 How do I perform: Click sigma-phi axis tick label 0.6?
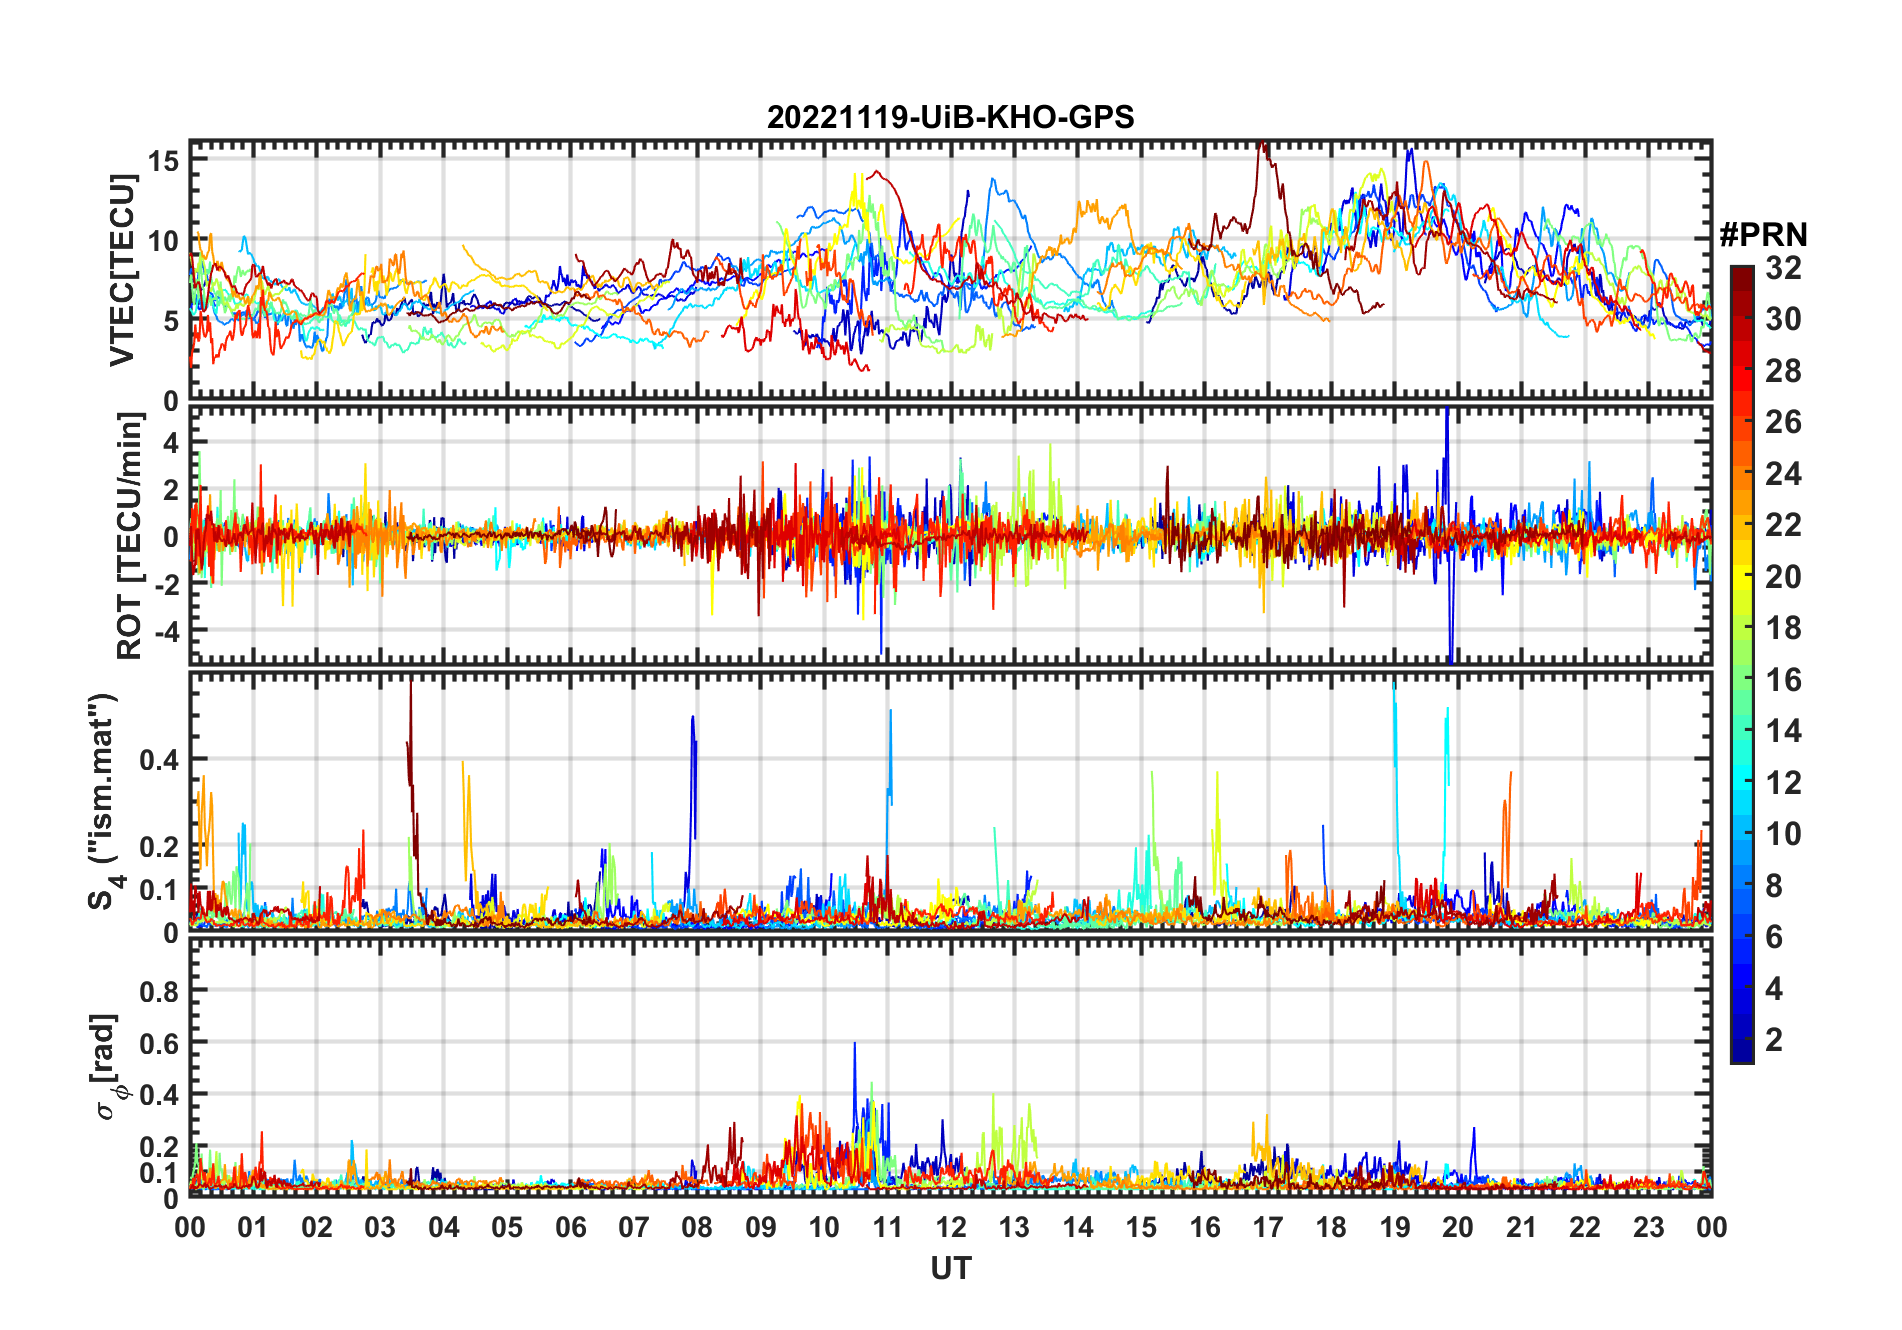pos(160,1043)
